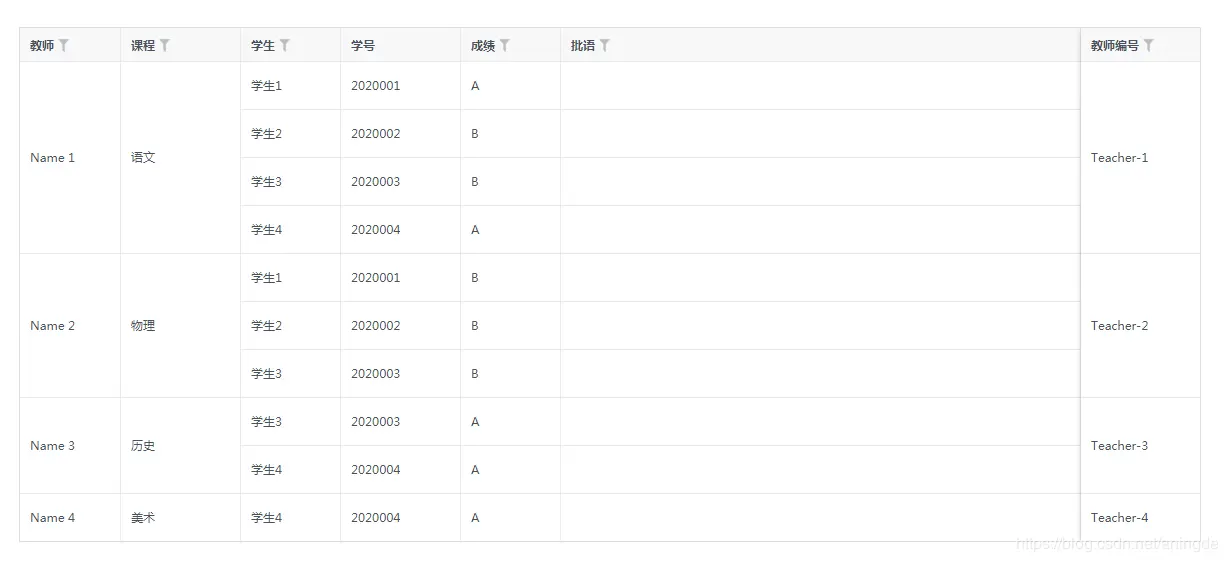Click the 课程 column header label
This screenshot has height=562, width=1228.
(143, 46)
